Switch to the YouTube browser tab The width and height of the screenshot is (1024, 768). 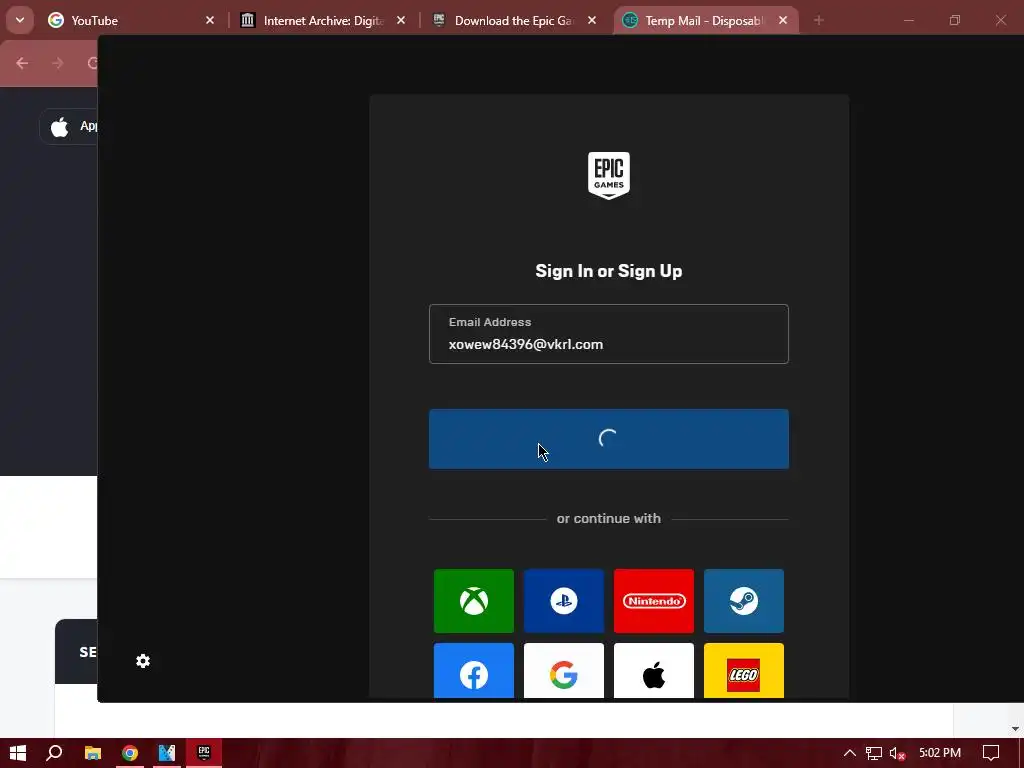(131, 20)
